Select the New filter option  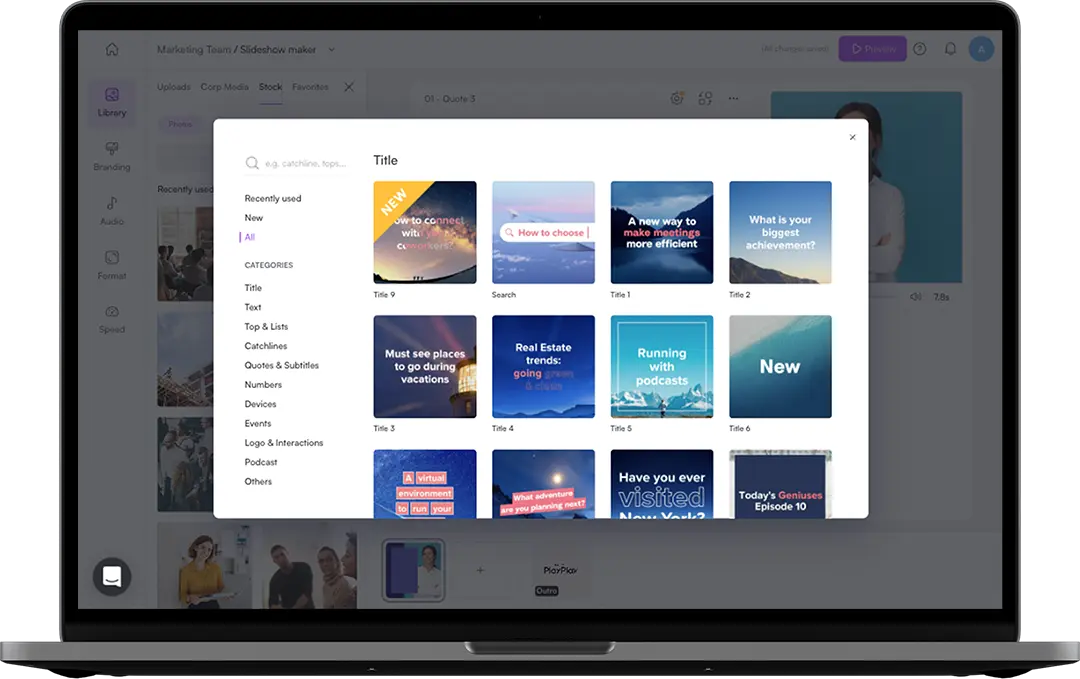click(253, 217)
